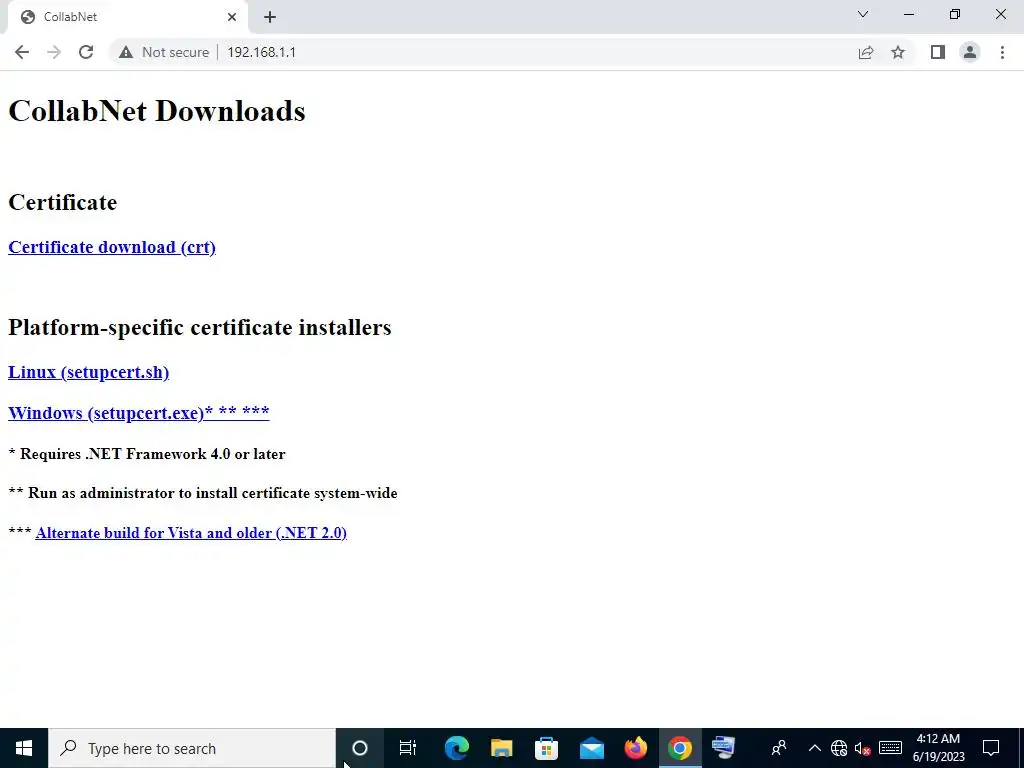Image resolution: width=1024 pixels, height=768 pixels.
Task: Launch Microsoft Edge from taskbar
Action: tap(456, 748)
